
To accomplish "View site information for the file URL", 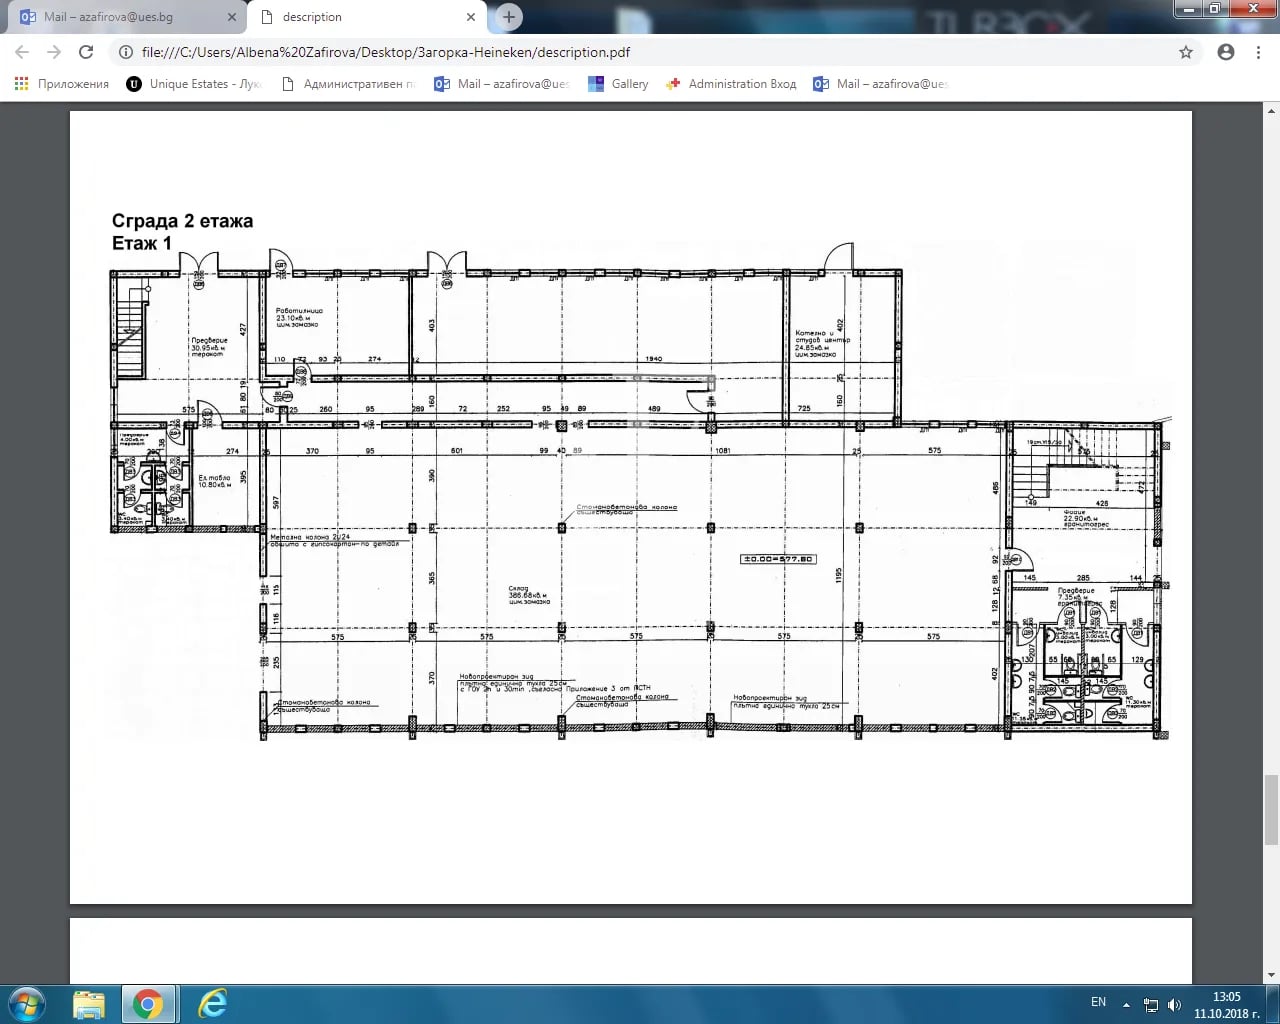I will click(x=125, y=52).
